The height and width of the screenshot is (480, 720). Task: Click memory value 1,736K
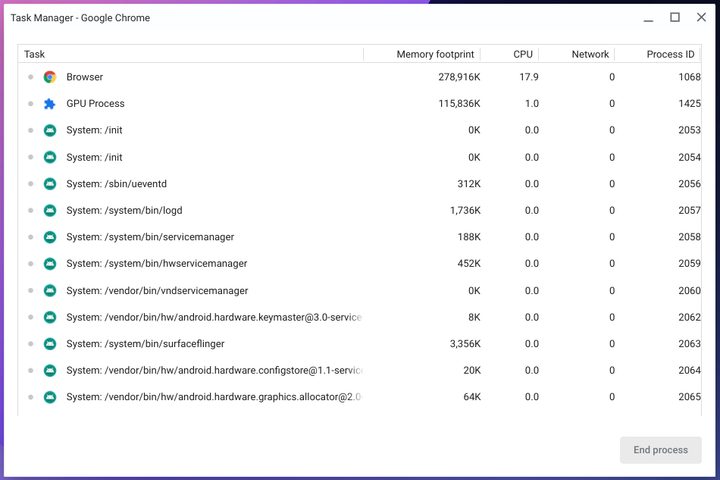point(465,210)
